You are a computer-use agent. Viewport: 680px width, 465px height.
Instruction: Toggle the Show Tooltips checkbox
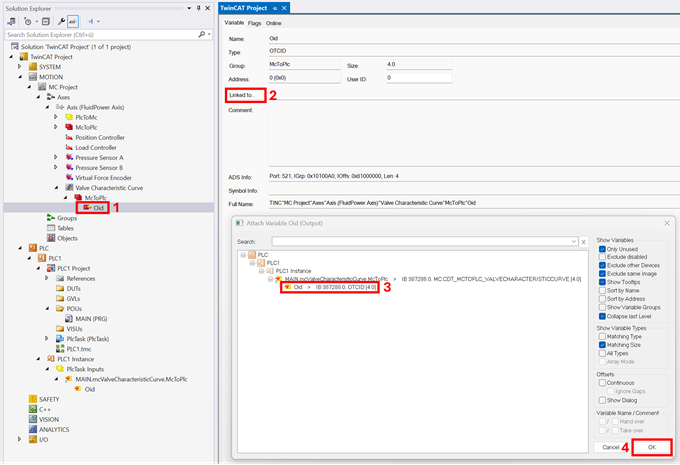coord(602,282)
